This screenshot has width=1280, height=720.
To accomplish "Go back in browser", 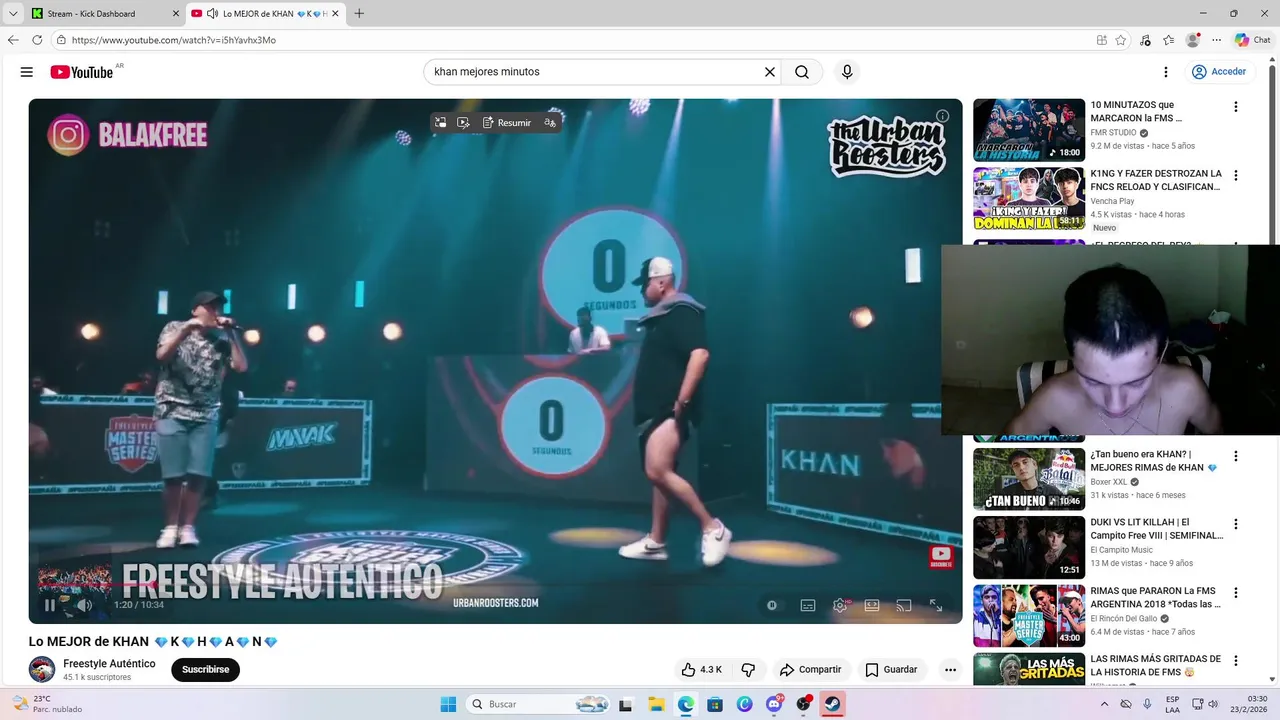I will [13, 40].
